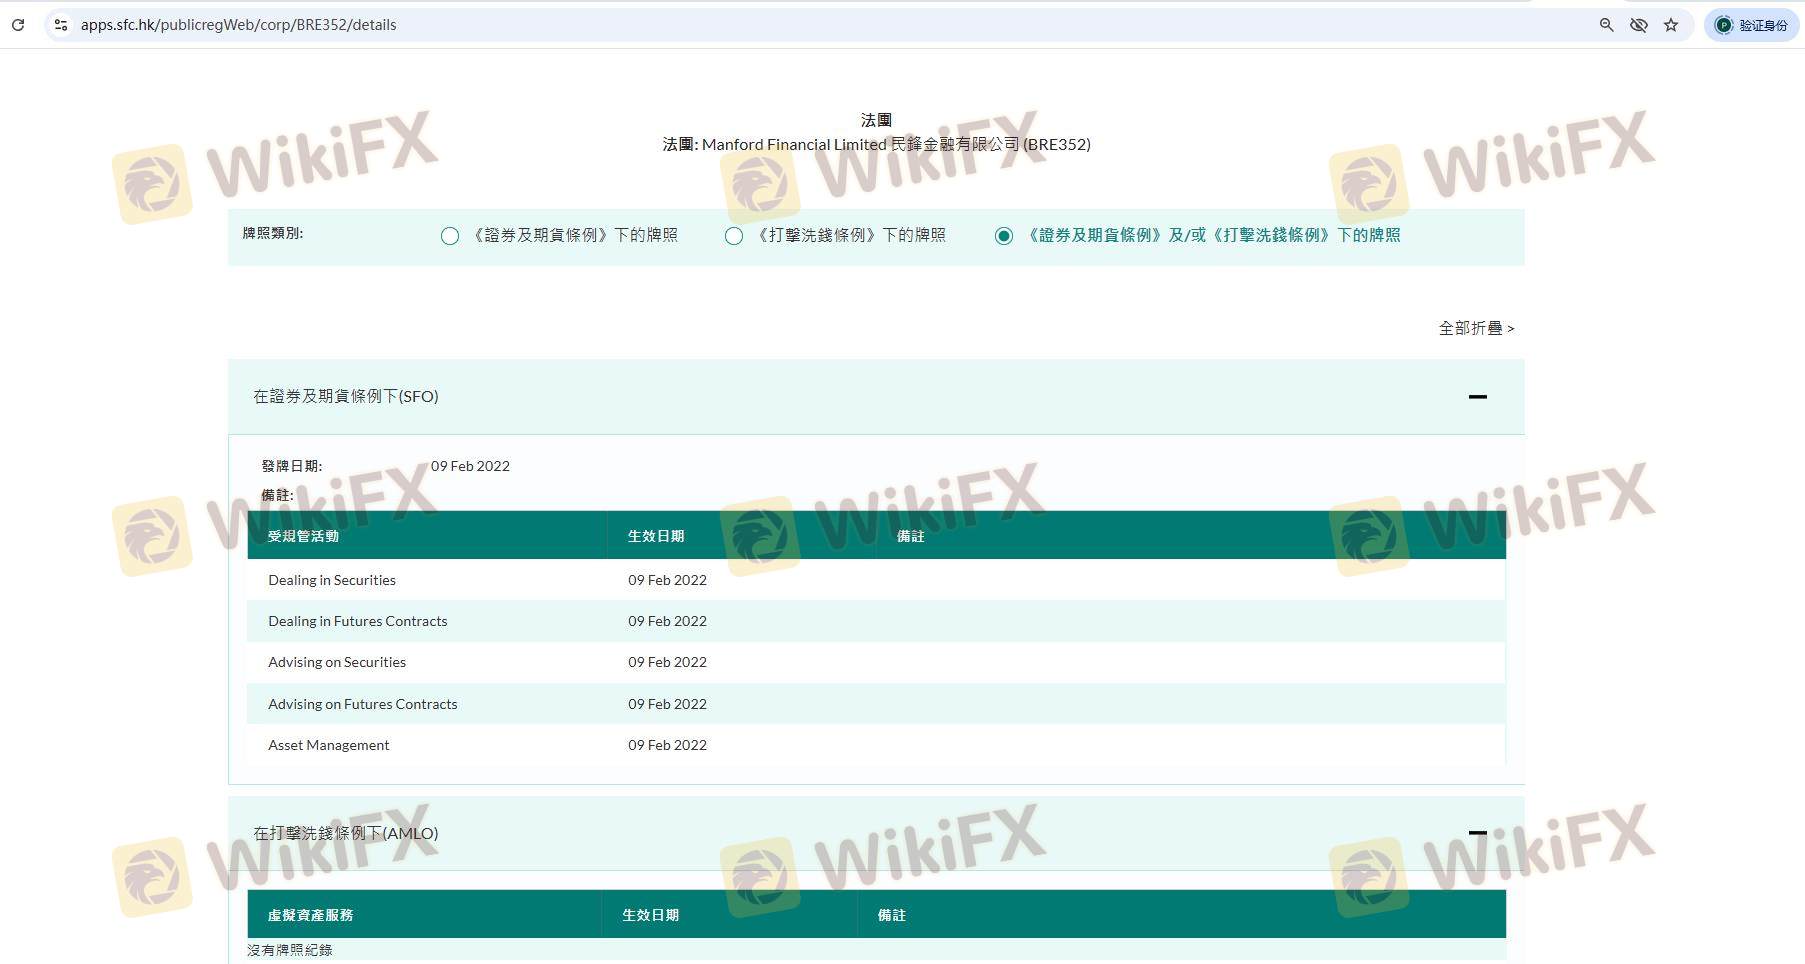1805x964 pixels.
Task: Click the Manford Financial Limited company heading
Action: tap(876, 144)
